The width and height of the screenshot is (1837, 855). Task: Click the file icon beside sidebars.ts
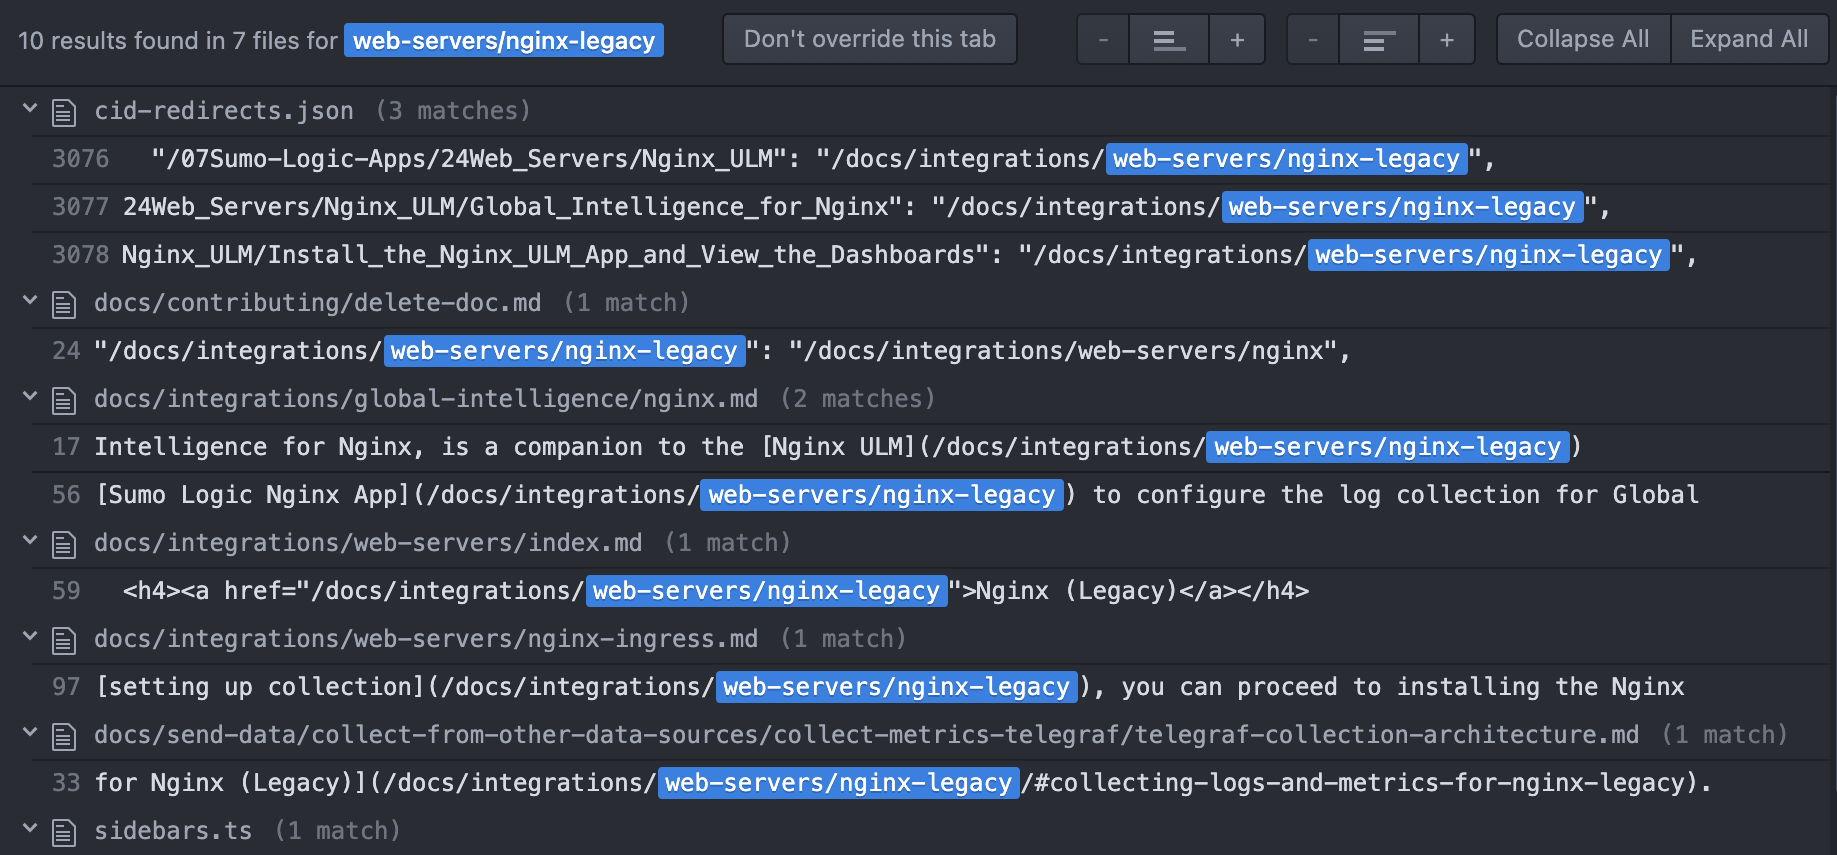tap(64, 832)
